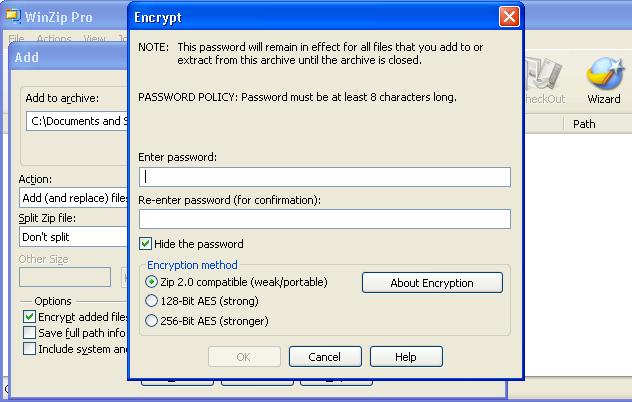Open the Action dropdown list

pyautogui.click(x=73, y=198)
